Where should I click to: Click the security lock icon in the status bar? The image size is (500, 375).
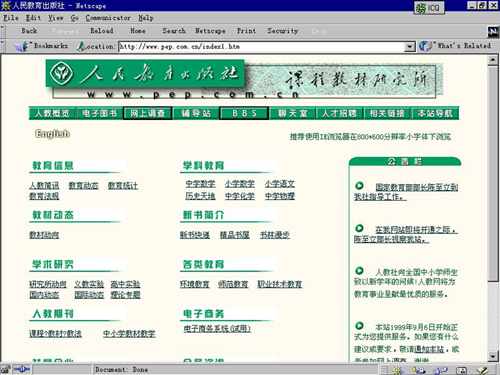pyautogui.click(x=5, y=369)
